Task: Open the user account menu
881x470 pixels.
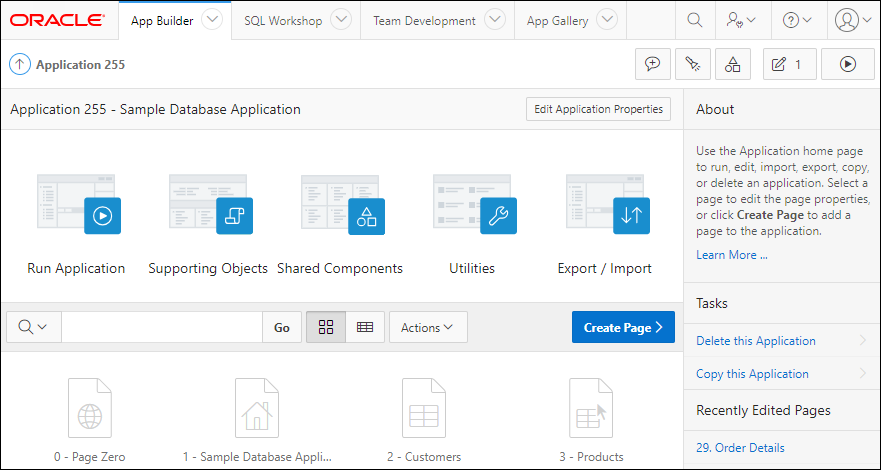Action: click(852, 20)
